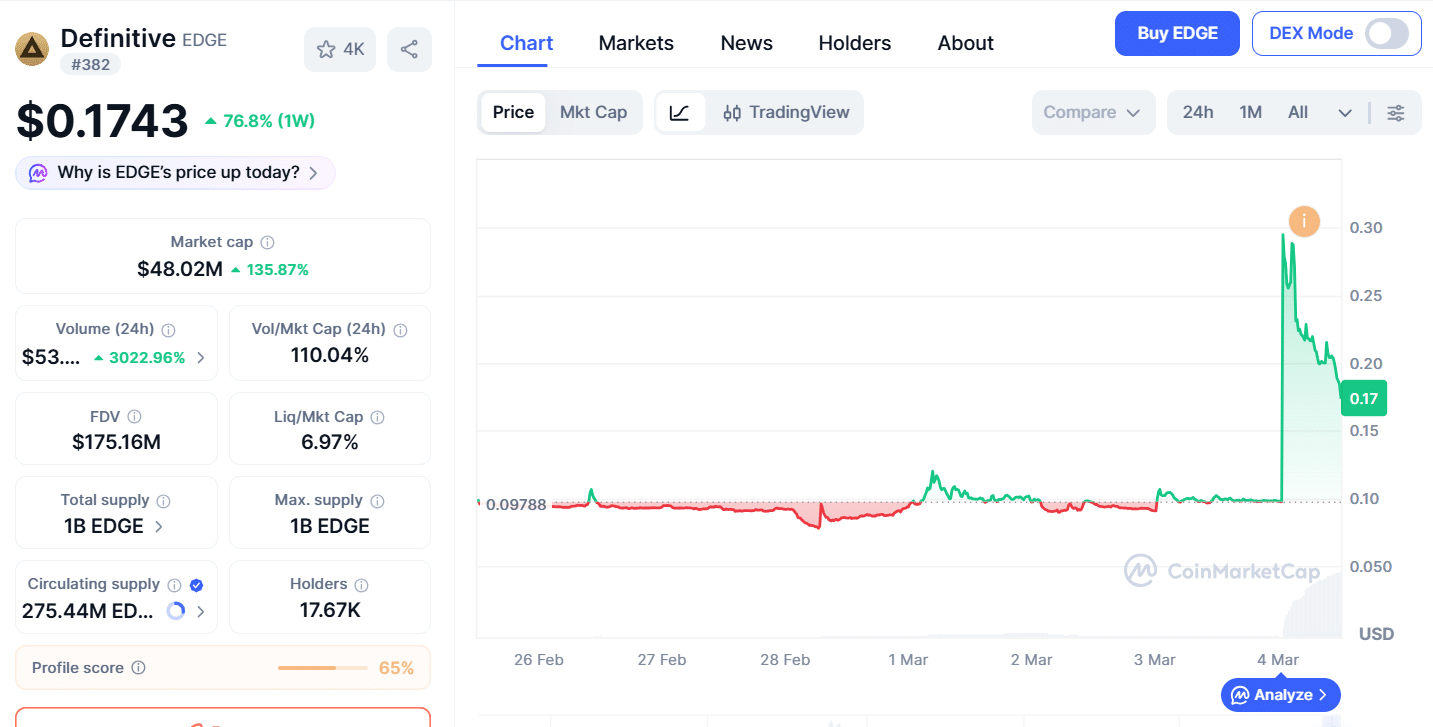Expand the time range chevron dropdown
1433x727 pixels.
1345,113
